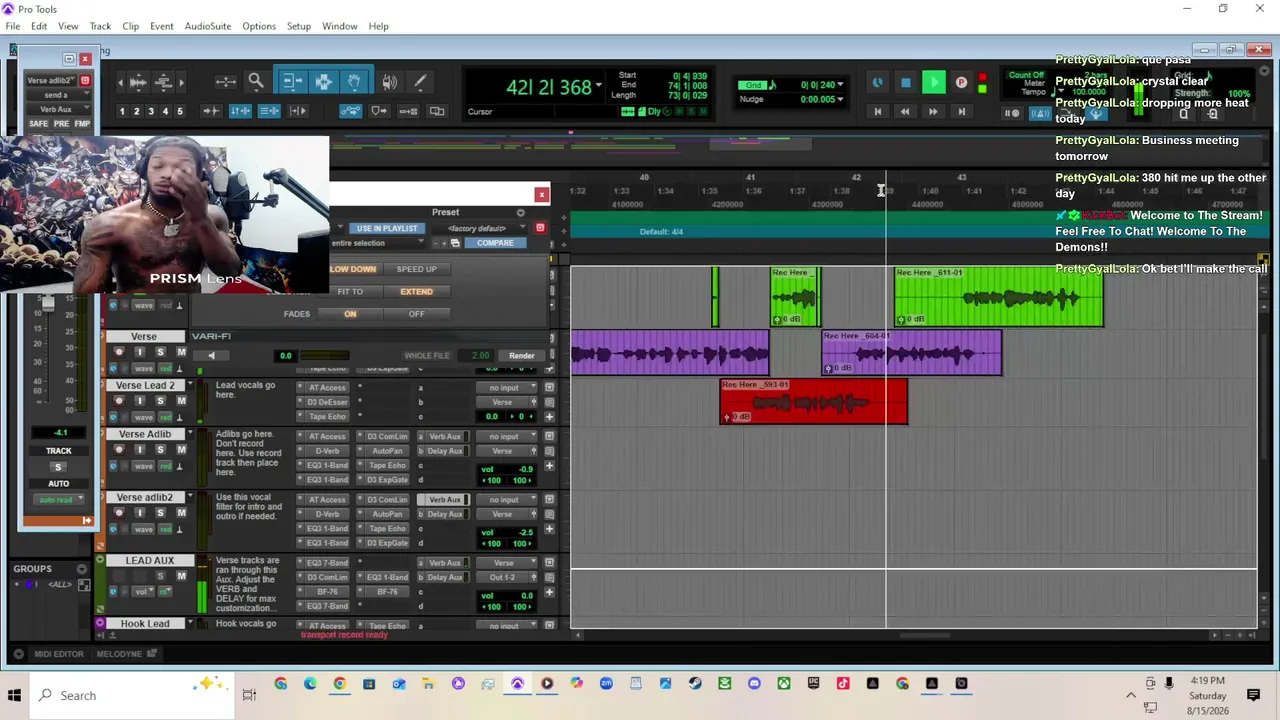
Task: Select FIT TO option in Vari-Fi
Action: point(350,291)
